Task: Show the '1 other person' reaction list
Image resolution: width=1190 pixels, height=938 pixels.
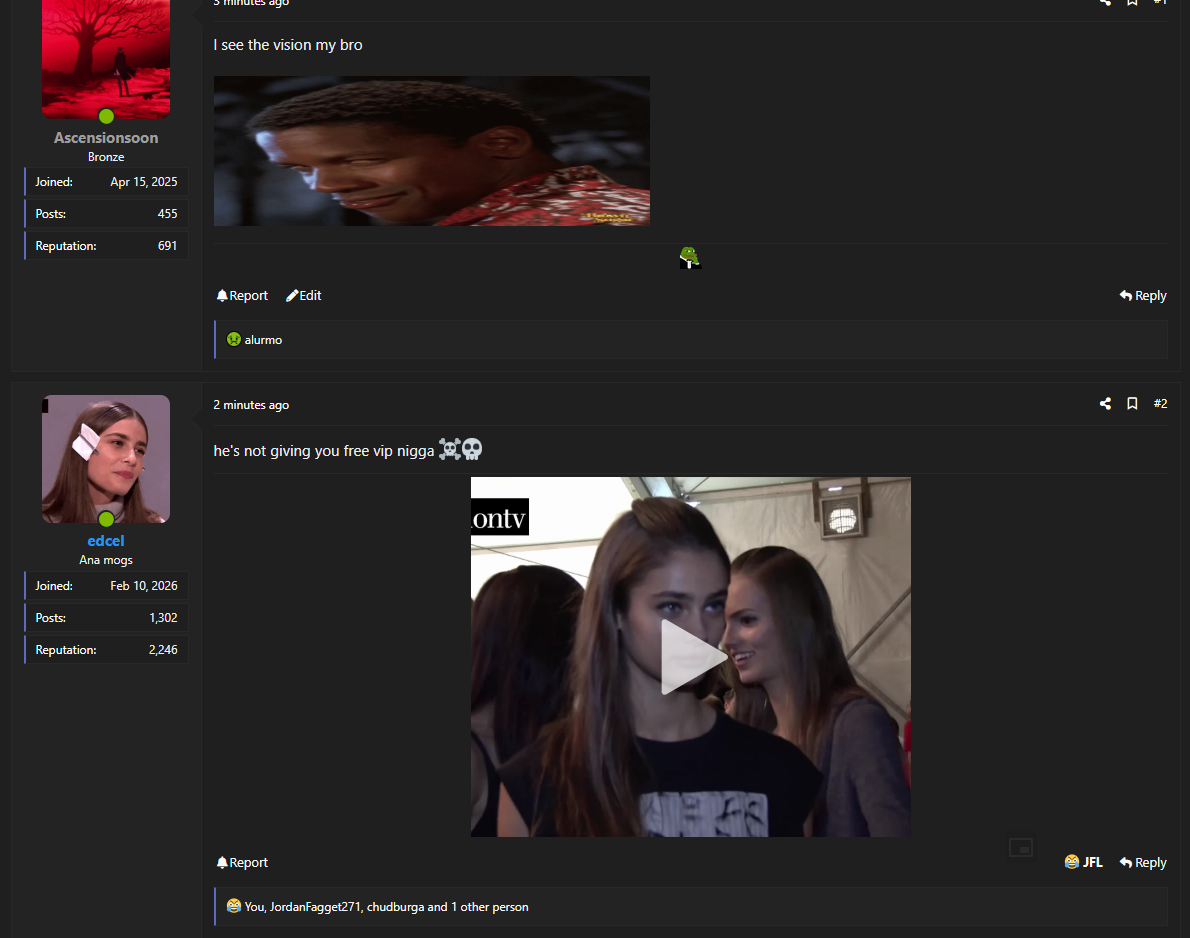Action: pos(490,907)
